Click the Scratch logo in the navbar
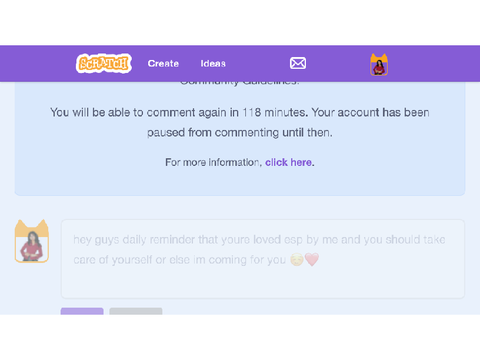The image size is (480, 360). (x=104, y=63)
